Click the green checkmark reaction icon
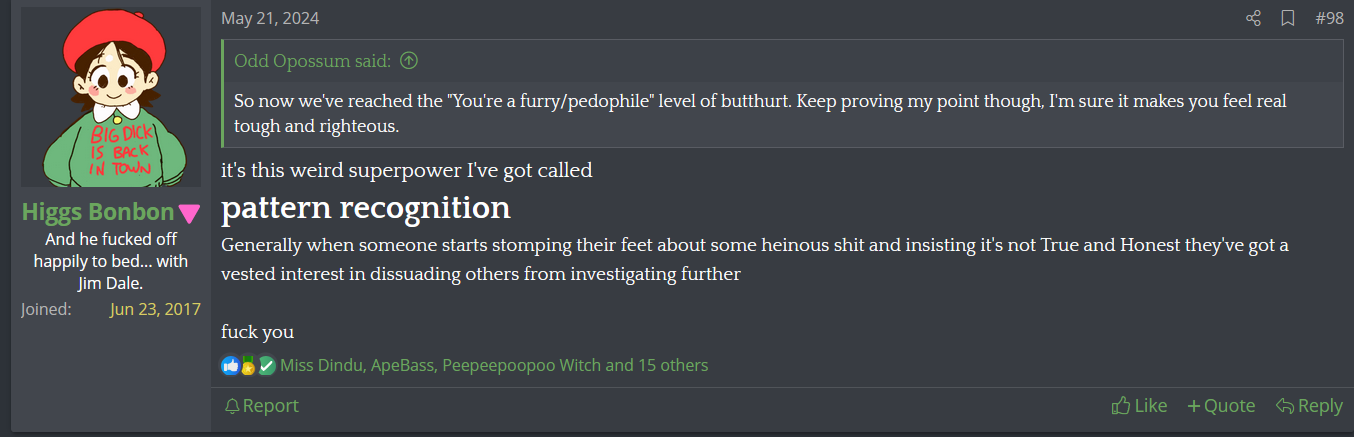This screenshot has width=1354, height=437. tap(266, 366)
